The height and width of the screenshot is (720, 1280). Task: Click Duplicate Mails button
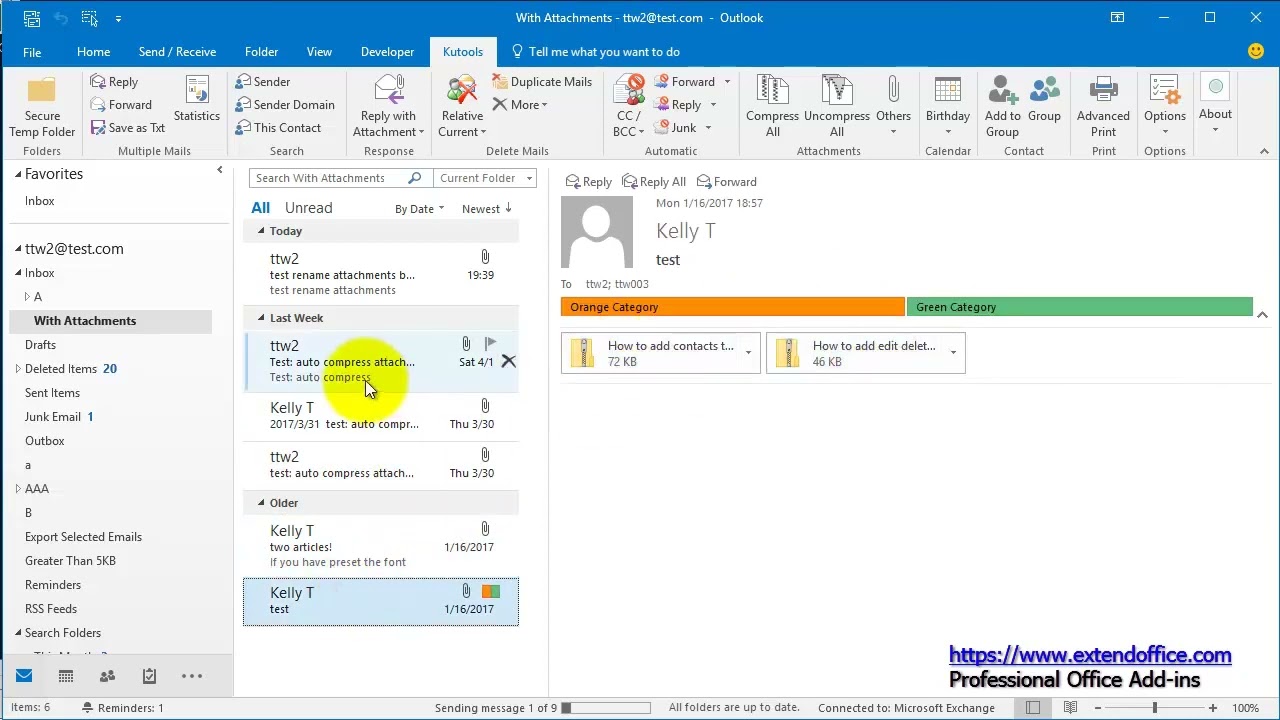tap(542, 82)
